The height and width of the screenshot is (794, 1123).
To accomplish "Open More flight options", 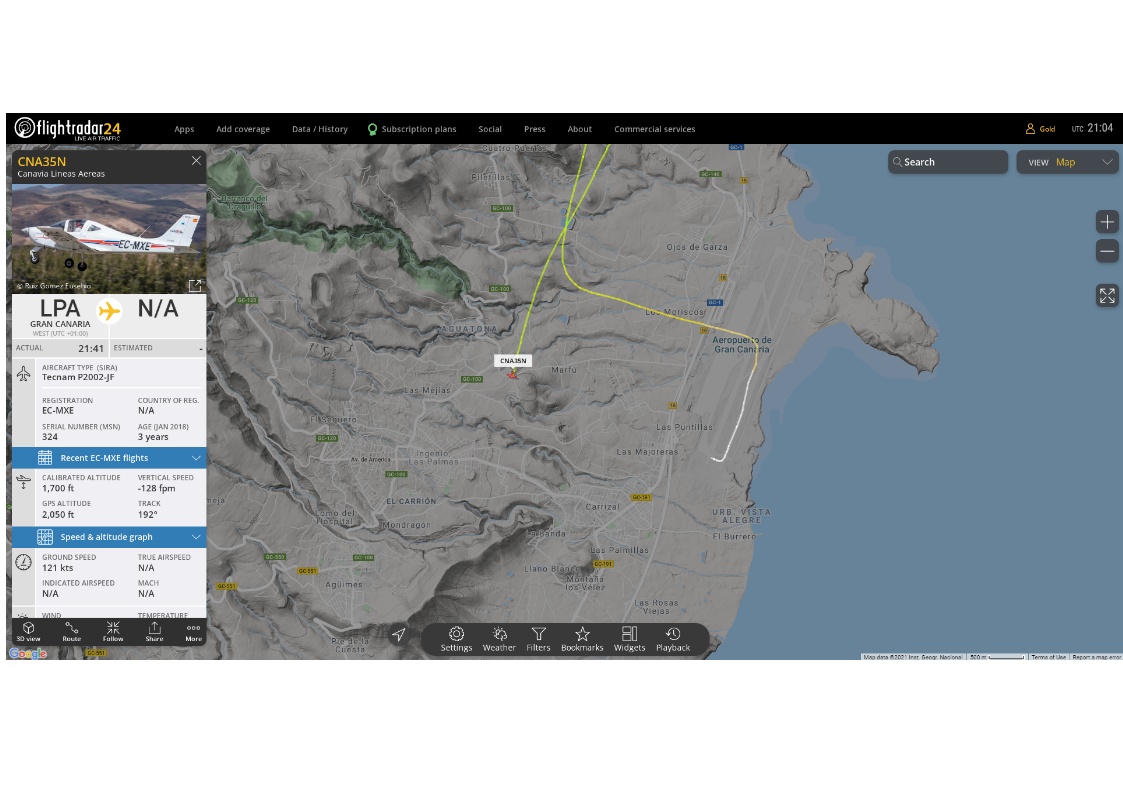I will click(193, 631).
